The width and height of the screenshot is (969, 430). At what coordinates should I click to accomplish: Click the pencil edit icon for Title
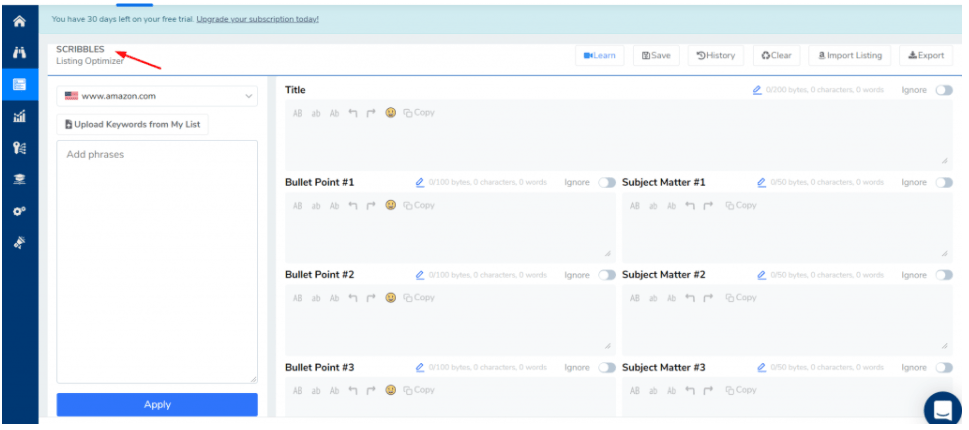757,90
